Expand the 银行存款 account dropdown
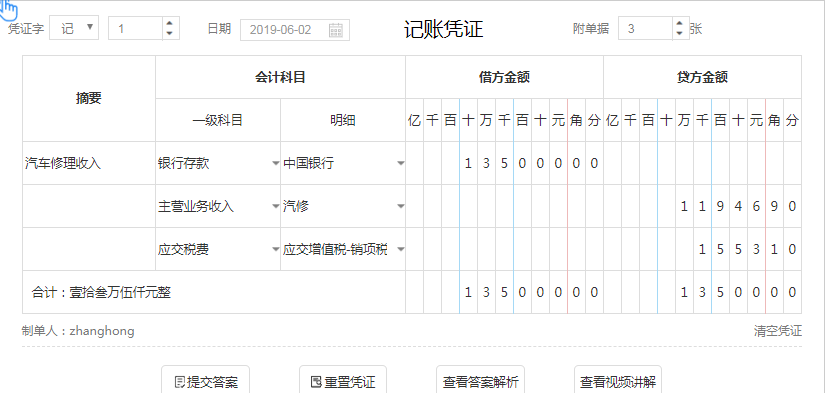This screenshot has height=393, width=825. point(275,164)
